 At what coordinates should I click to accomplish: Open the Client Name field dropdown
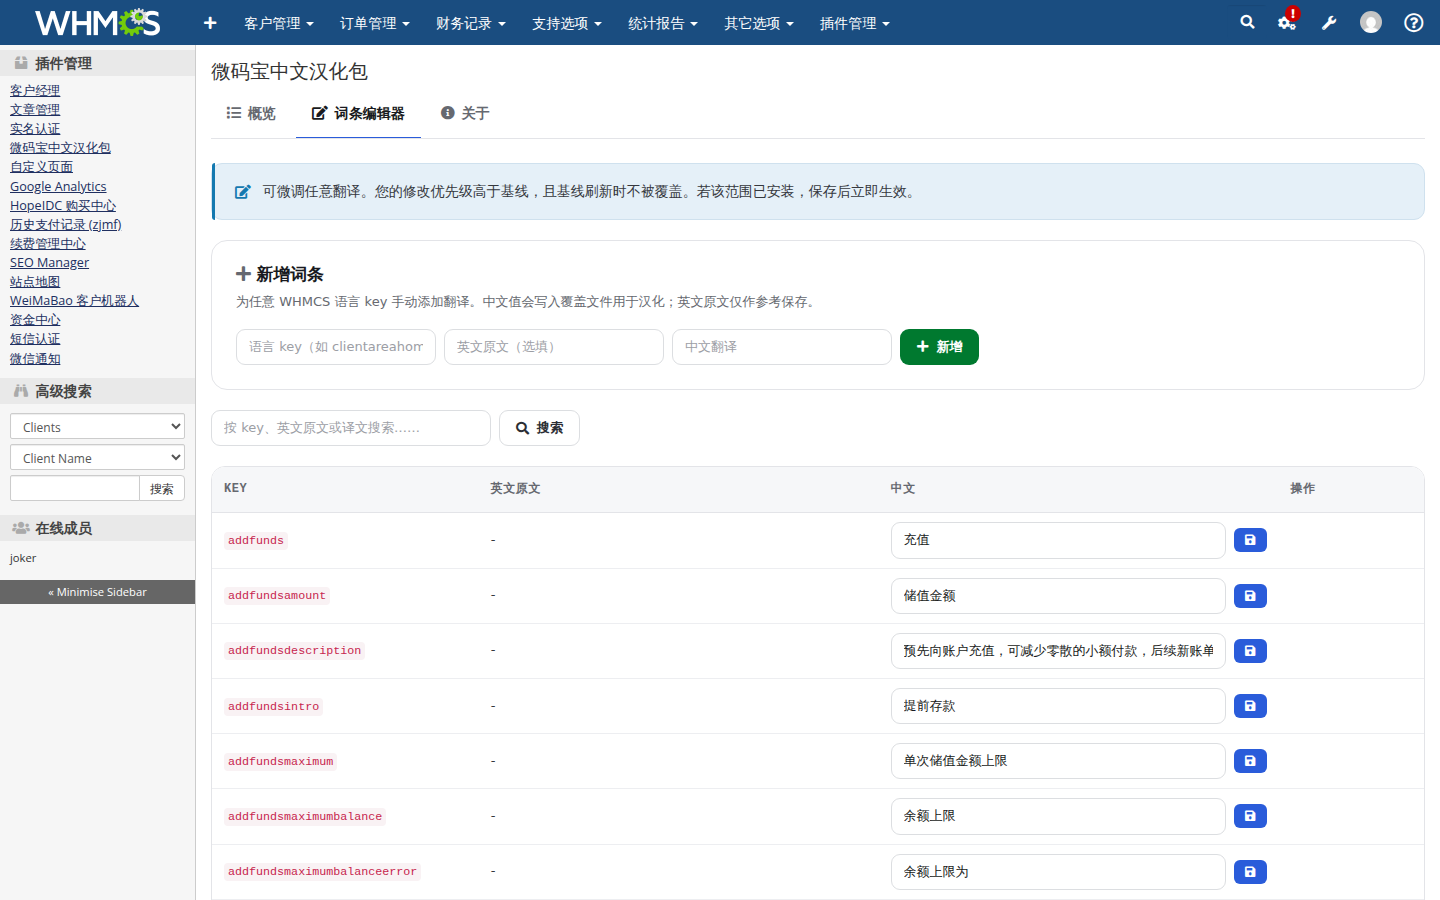pyautogui.click(x=97, y=457)
